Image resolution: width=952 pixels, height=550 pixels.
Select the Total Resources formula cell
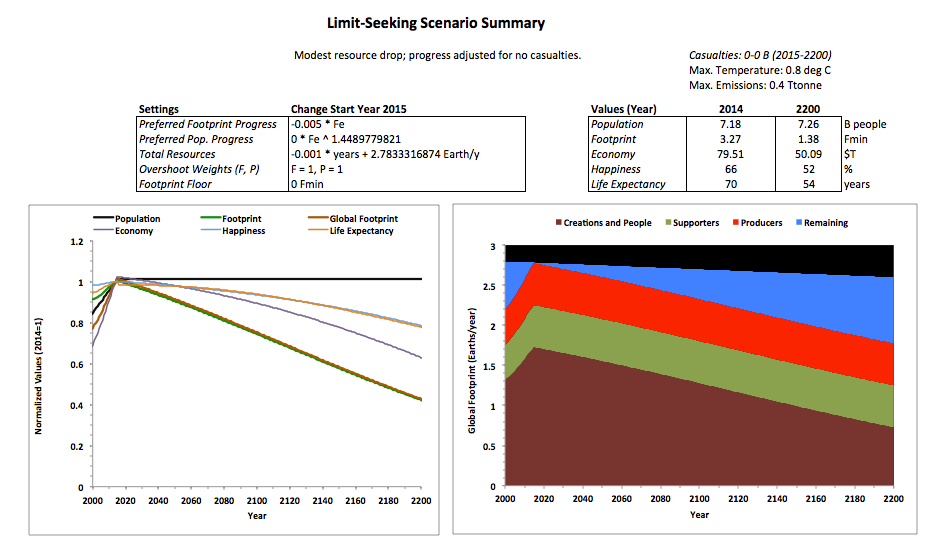point(406,154)
